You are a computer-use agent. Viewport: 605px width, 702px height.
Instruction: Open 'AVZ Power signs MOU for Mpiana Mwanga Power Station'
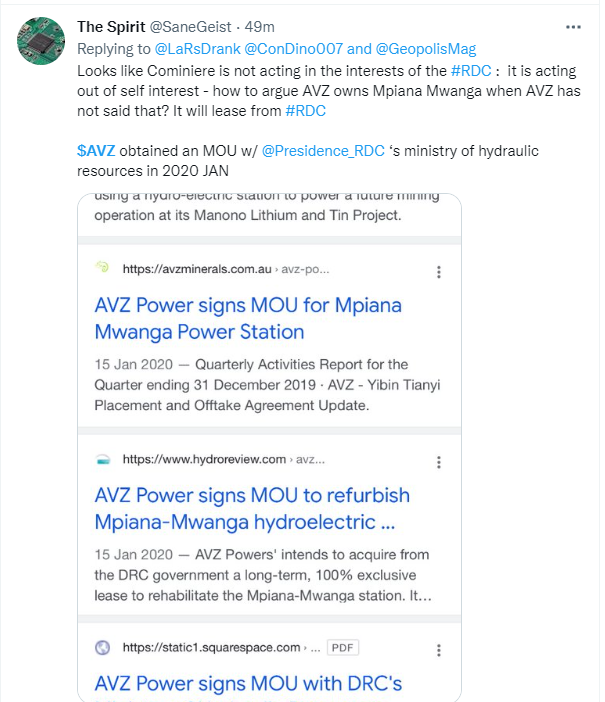248,318
